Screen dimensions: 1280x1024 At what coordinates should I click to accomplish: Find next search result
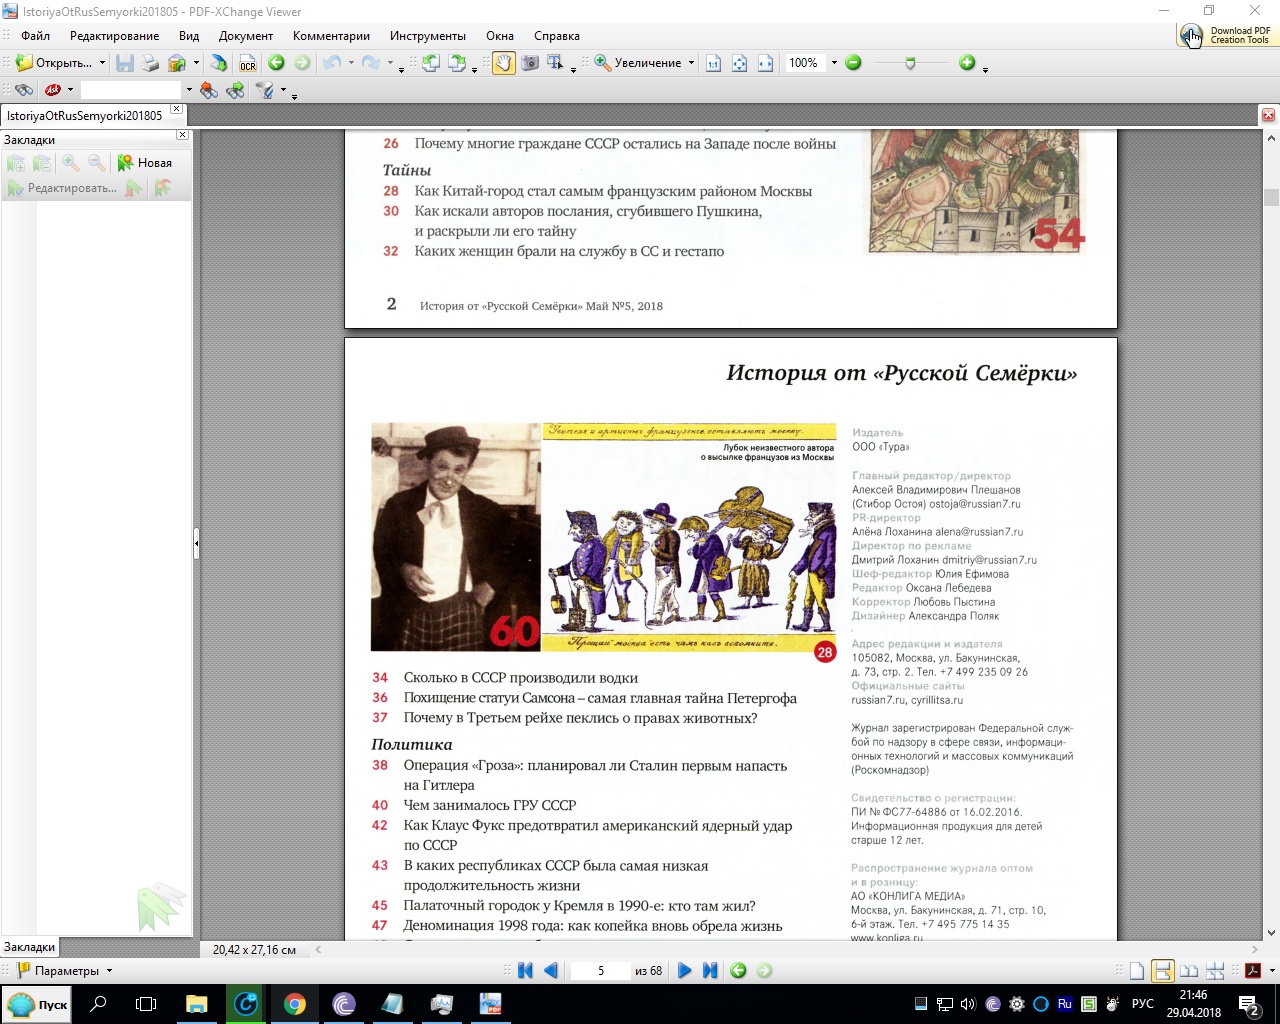[x=236, y=90]
